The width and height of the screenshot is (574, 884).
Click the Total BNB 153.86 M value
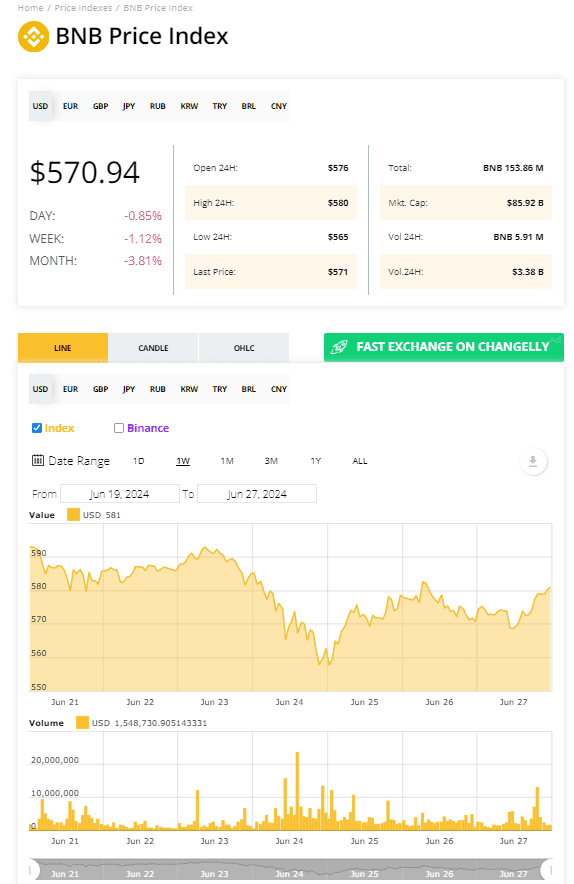[513, 168]
